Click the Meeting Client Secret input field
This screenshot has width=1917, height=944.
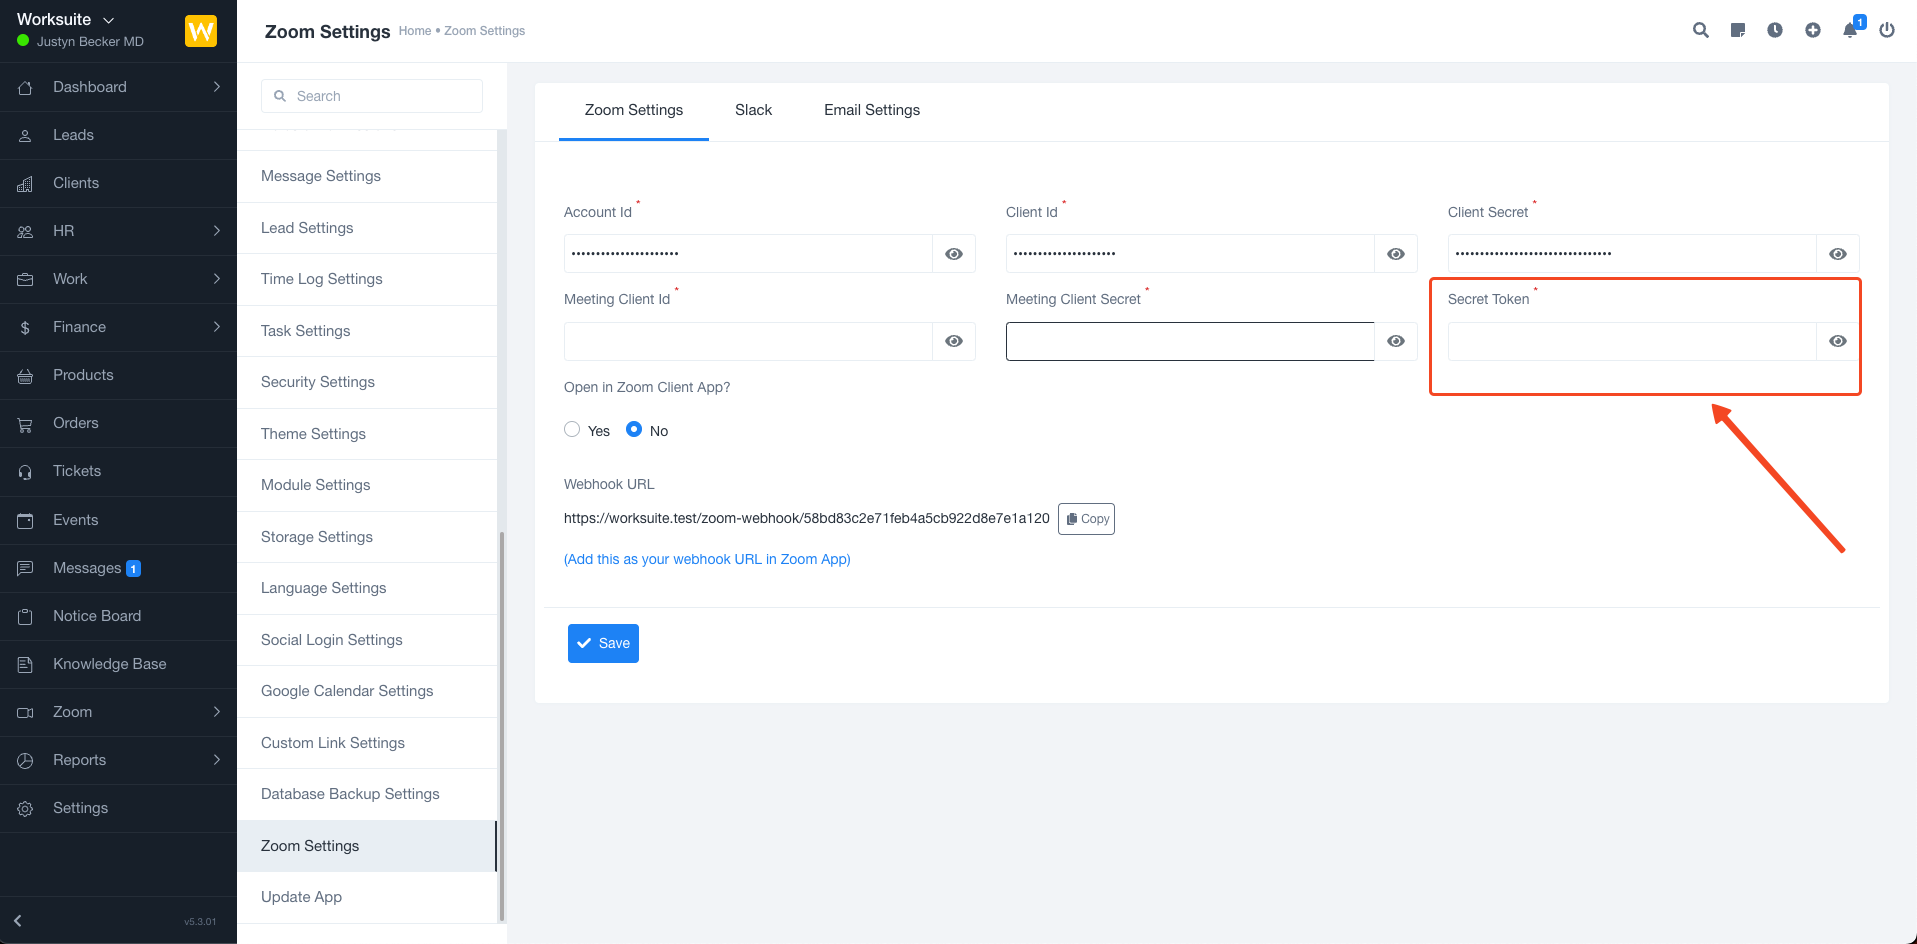click(x=1190, y=341)
